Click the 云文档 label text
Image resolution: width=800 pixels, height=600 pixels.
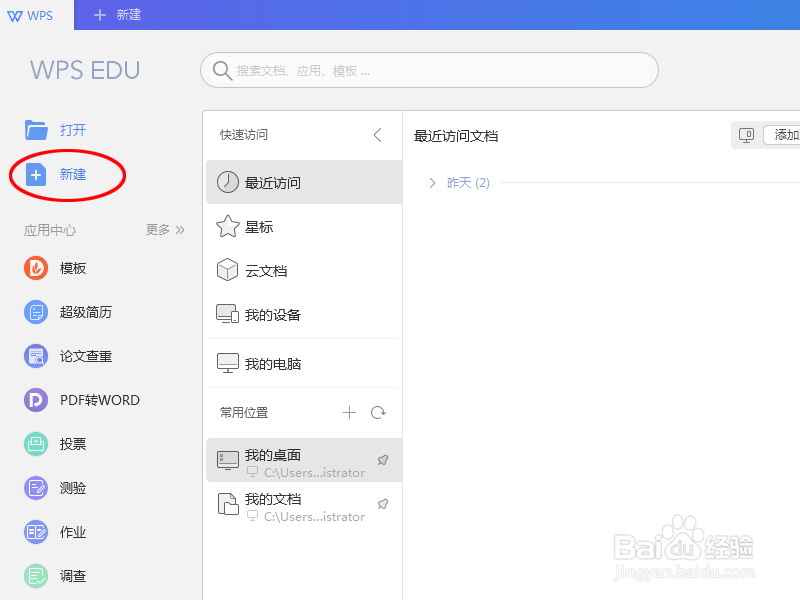pos(266,270)
